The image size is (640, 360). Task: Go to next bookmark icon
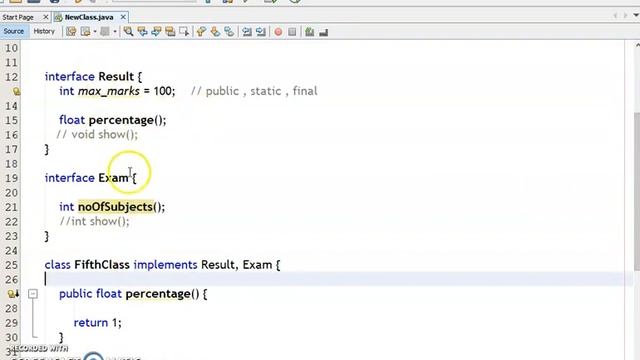coord(215,32)
